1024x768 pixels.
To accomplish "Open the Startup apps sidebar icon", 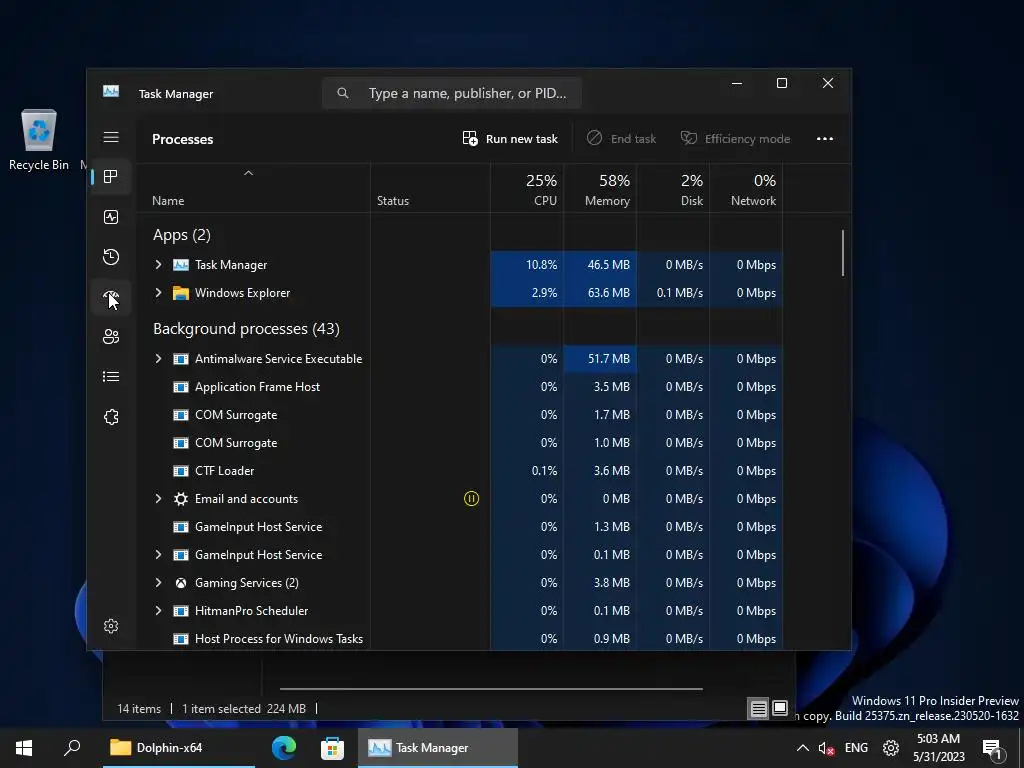I will (x=111, y=297).
